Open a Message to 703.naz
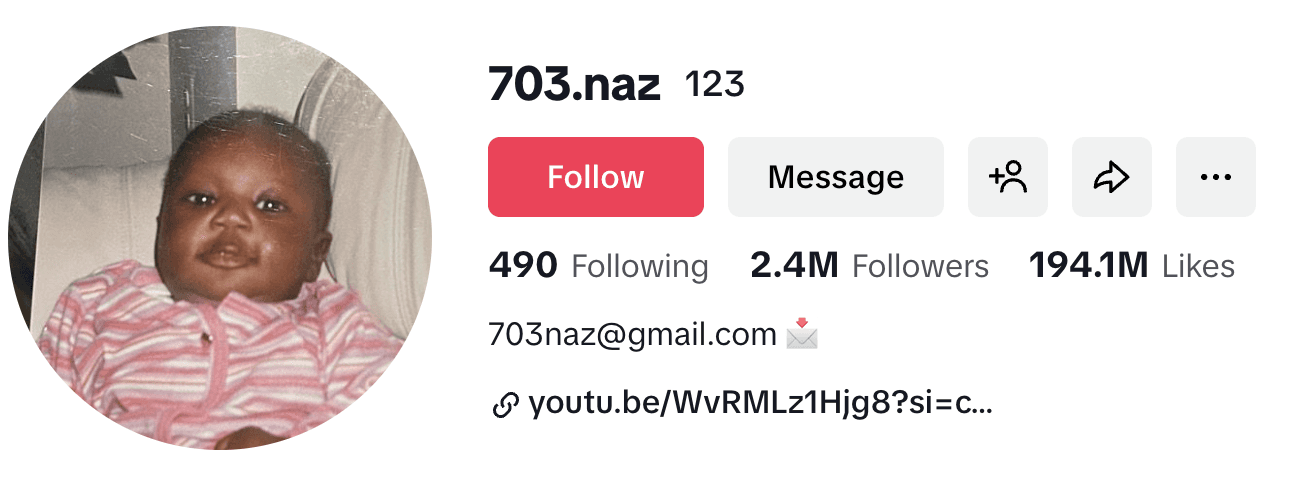Screen dimensions: 1290x482 [x=836, y=177]
